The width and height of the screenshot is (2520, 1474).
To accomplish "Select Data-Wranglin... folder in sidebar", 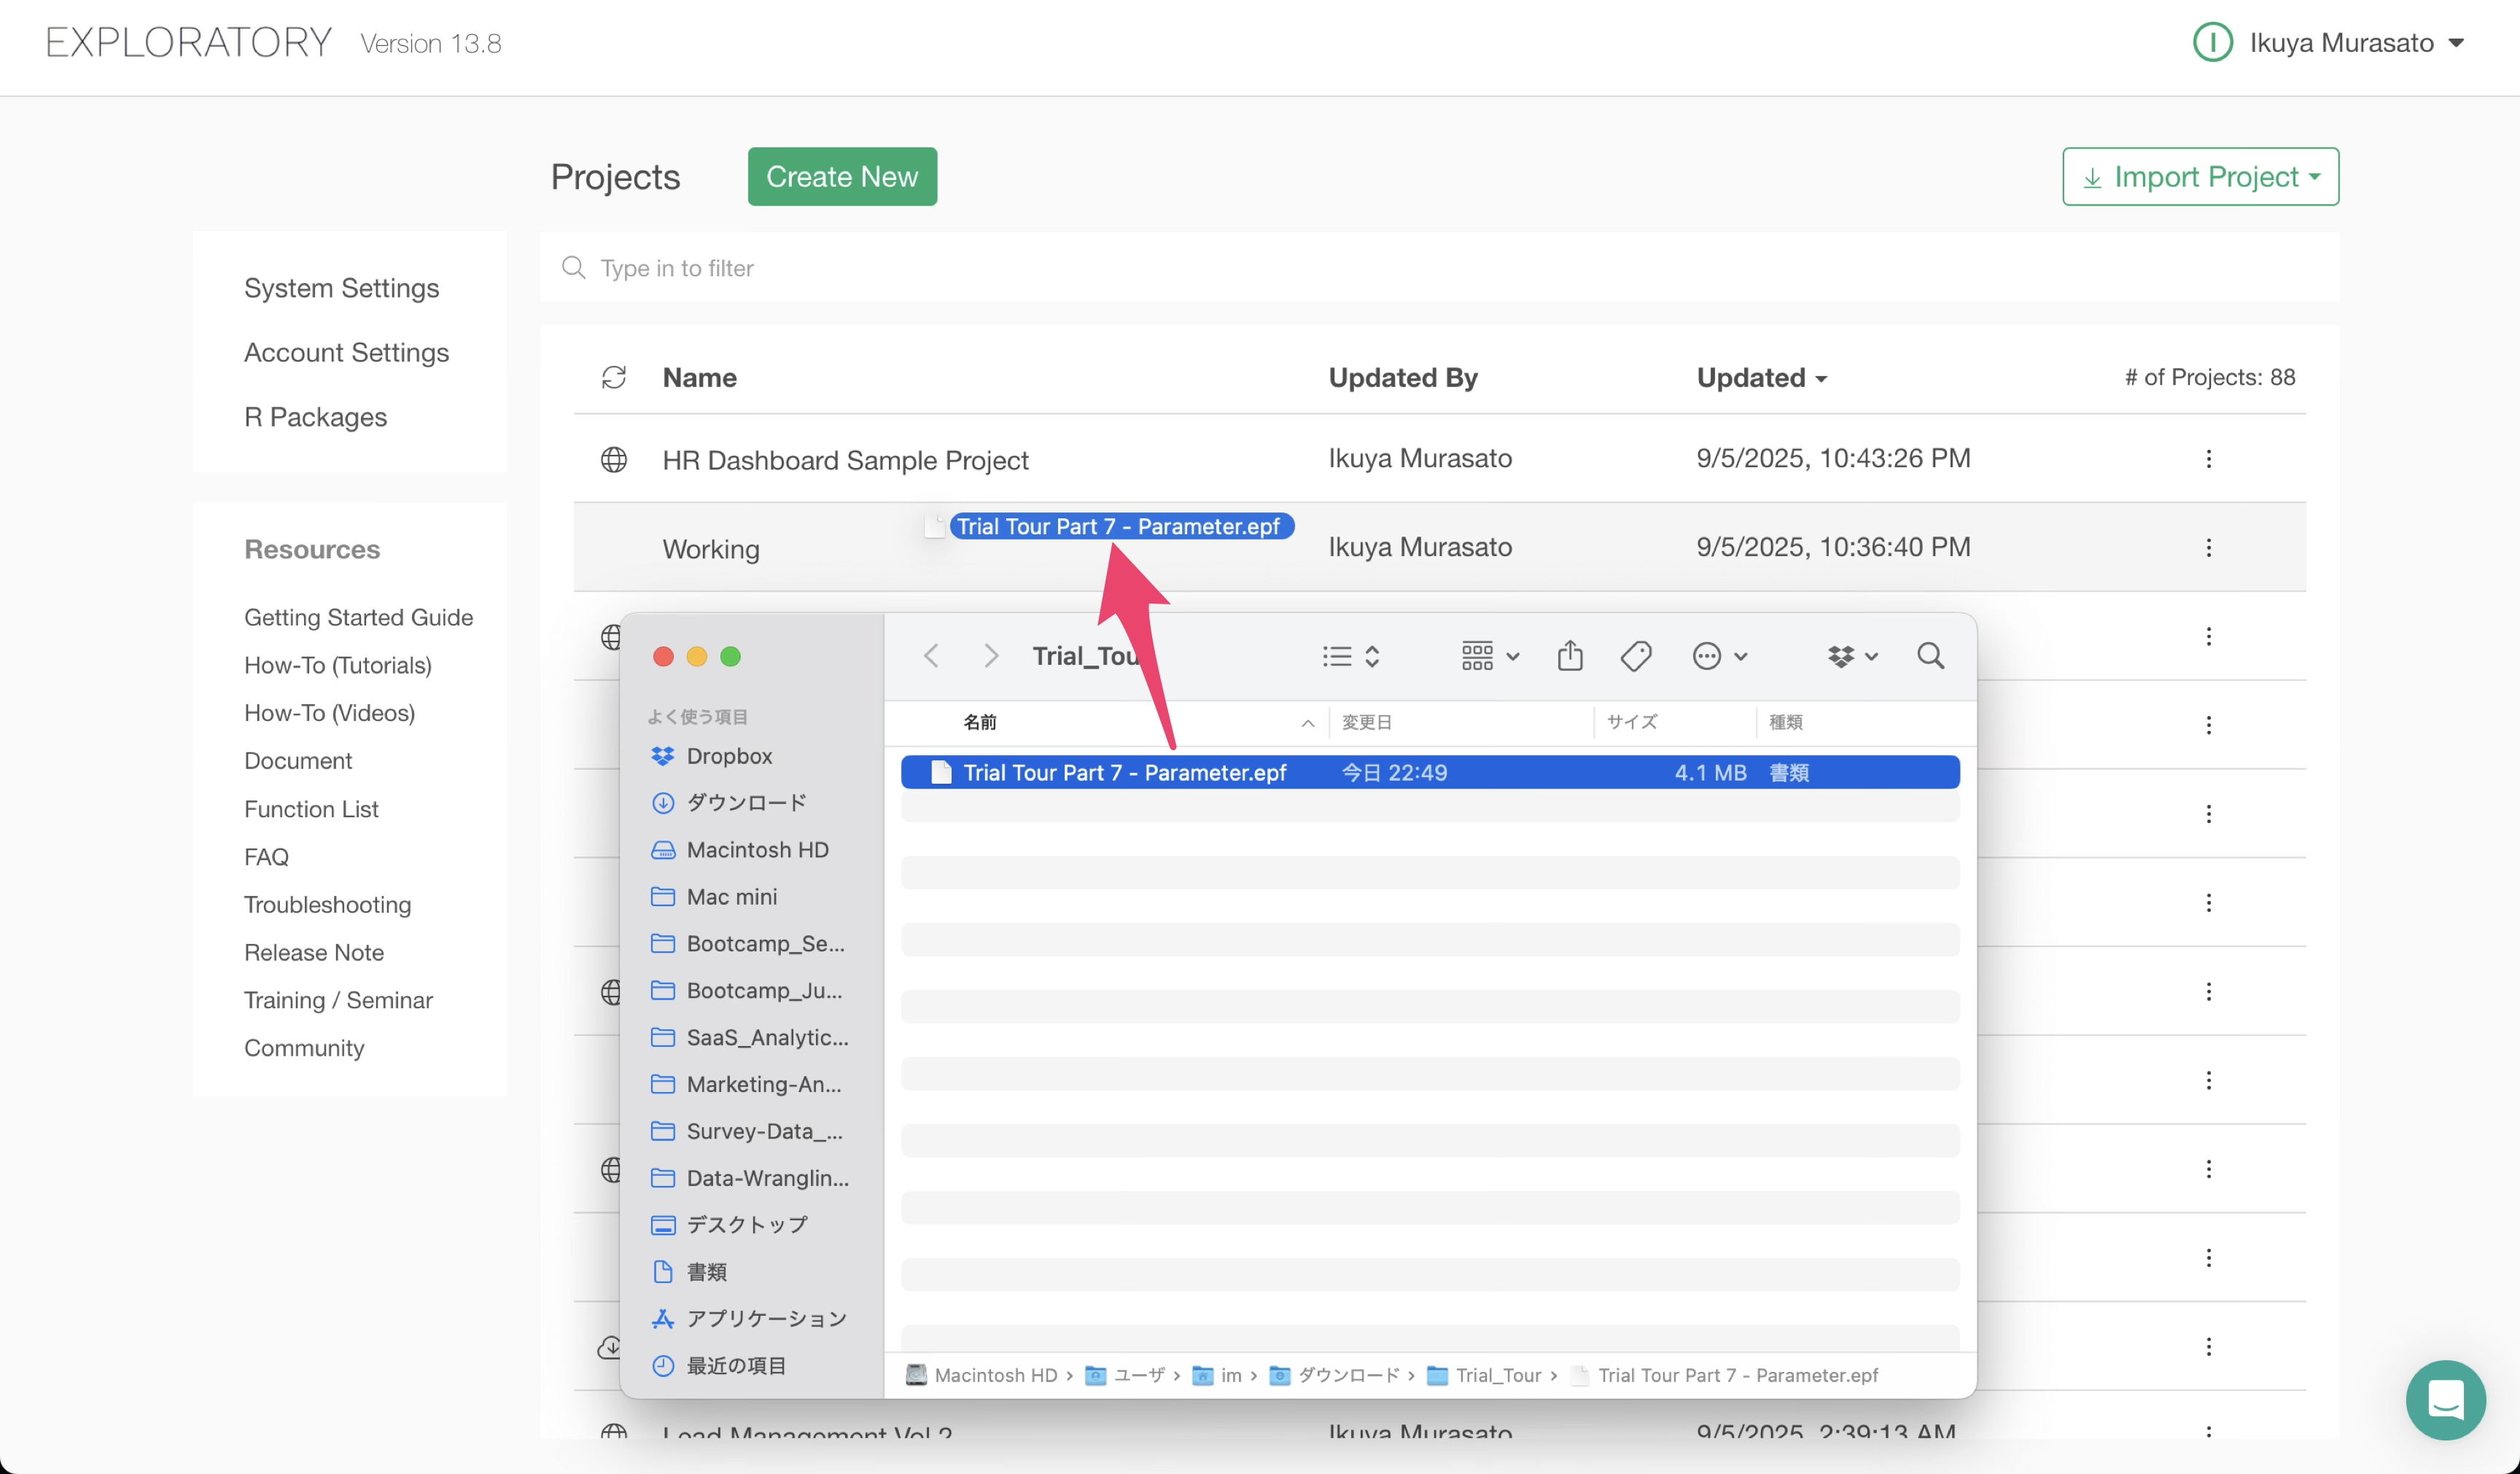I will [752, 1178].
